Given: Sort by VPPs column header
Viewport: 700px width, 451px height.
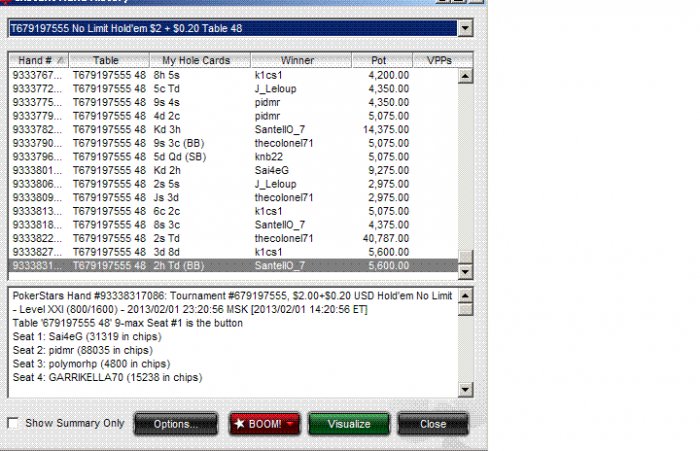Looking at the screenshot, I should [x=442, y=60].
